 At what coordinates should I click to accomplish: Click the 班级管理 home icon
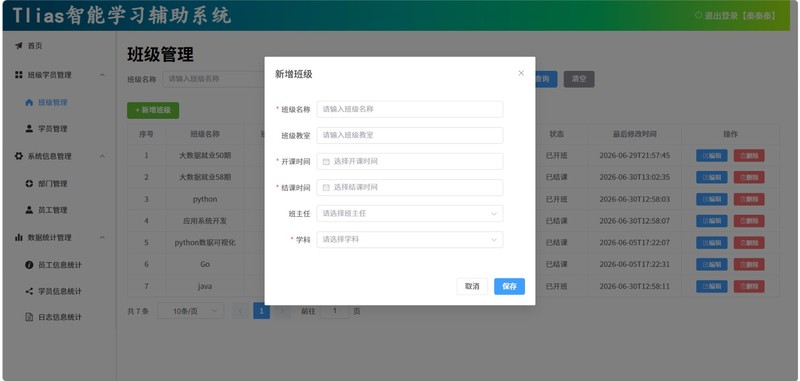tap(30, 103)
